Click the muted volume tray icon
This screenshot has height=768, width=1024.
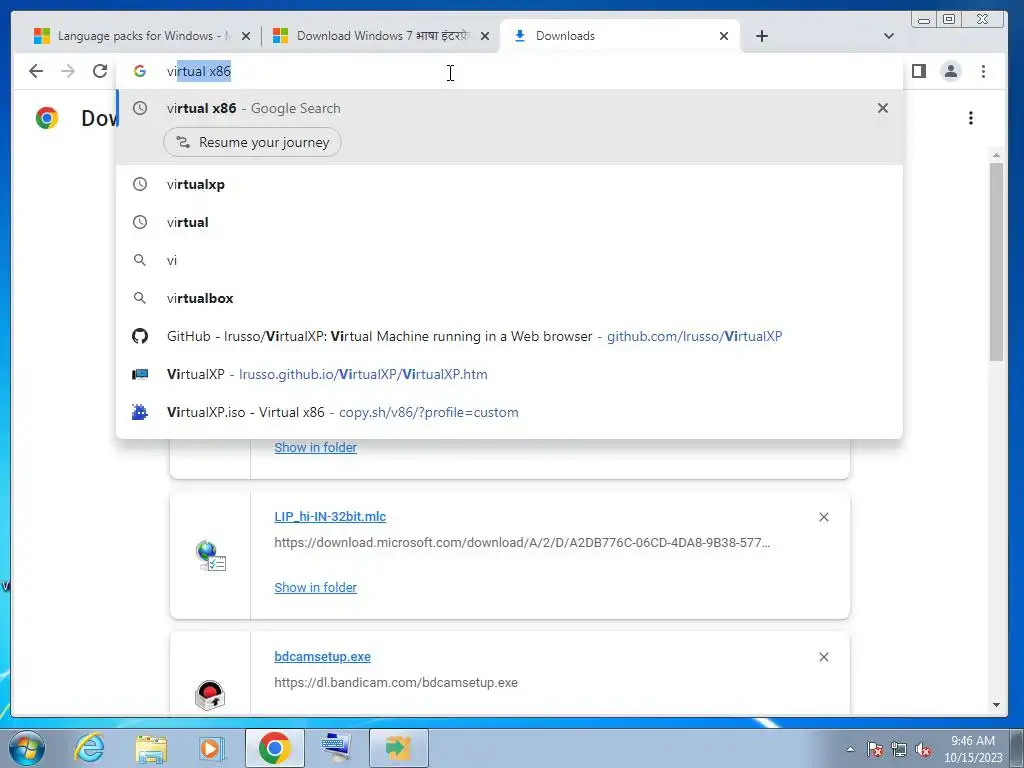coord(923,749)
